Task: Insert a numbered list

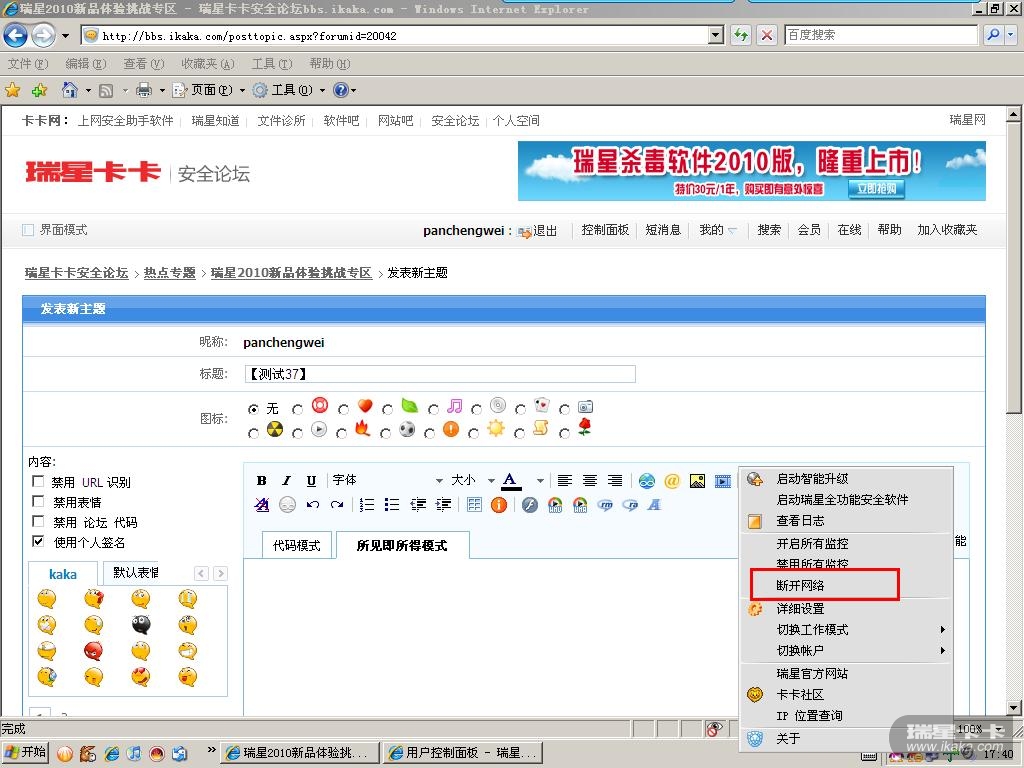Action: click(367, 505)
